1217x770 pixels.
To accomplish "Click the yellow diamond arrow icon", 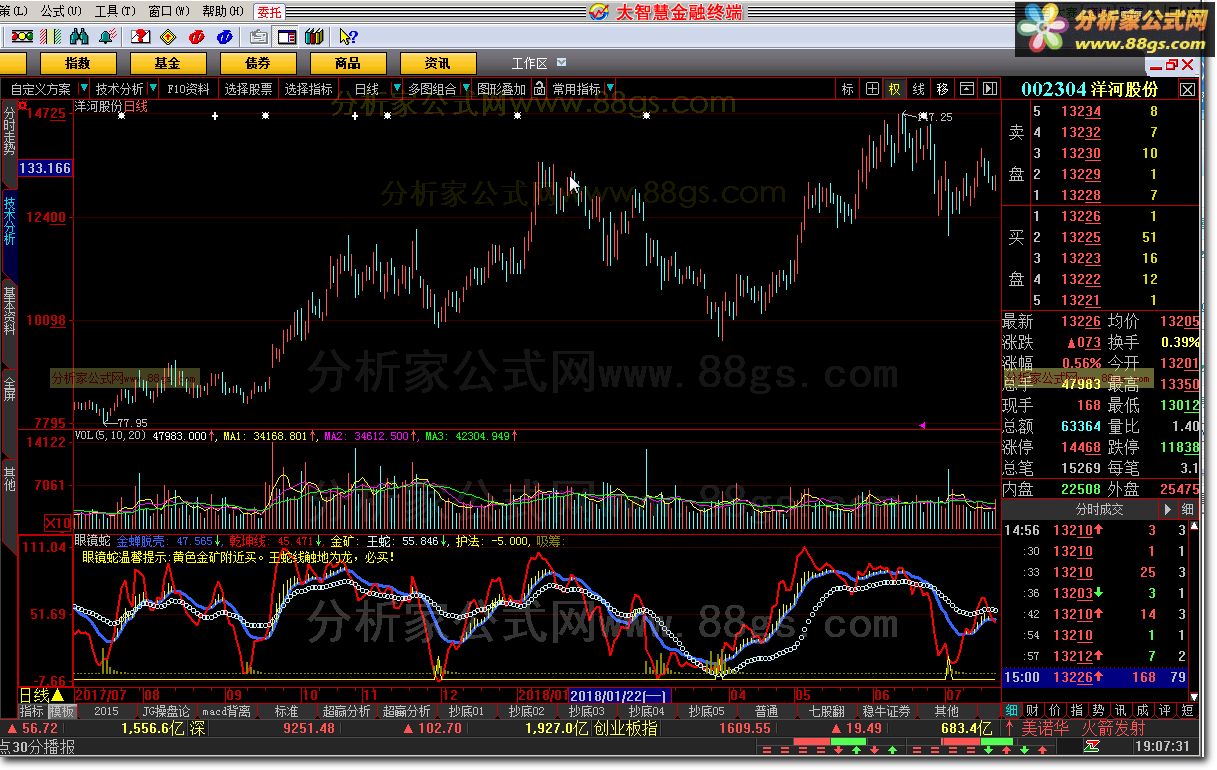I will coord(168,37).
